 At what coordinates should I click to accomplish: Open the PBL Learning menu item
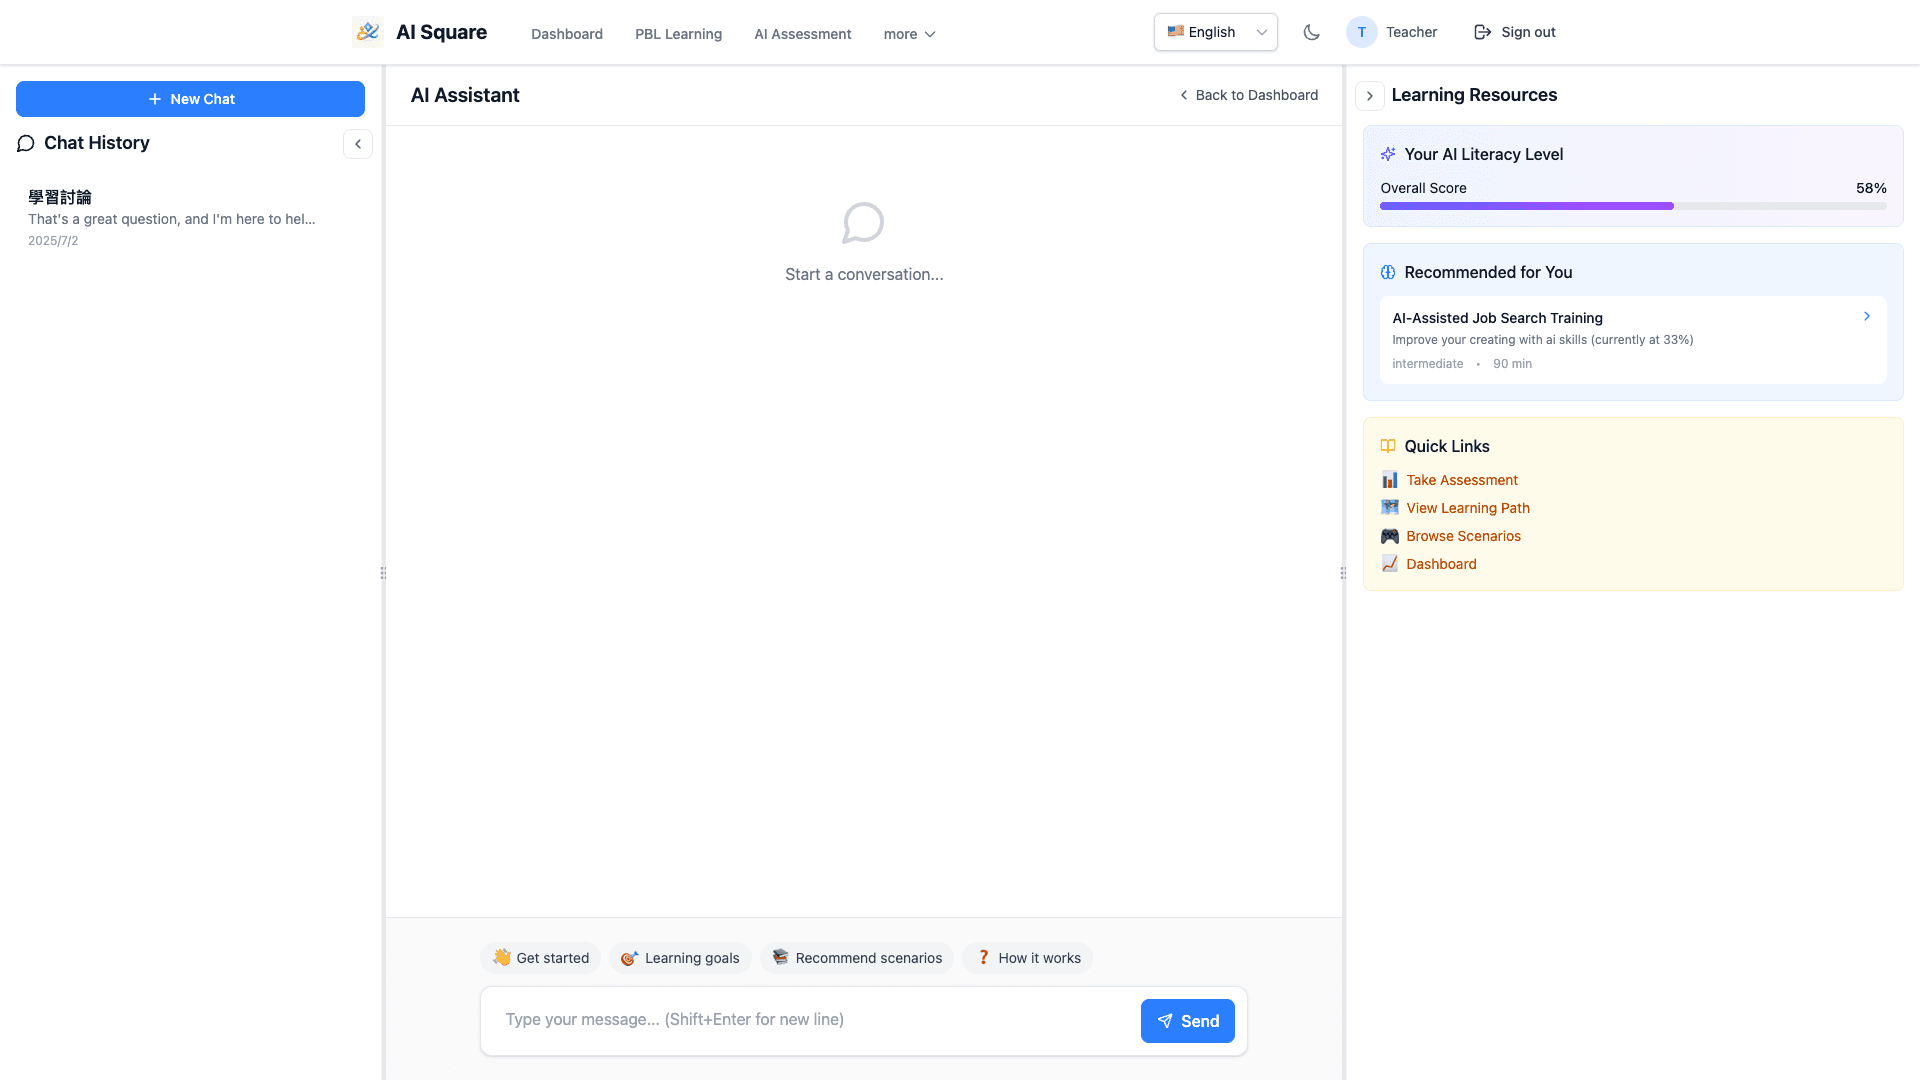tap(678, 34)
